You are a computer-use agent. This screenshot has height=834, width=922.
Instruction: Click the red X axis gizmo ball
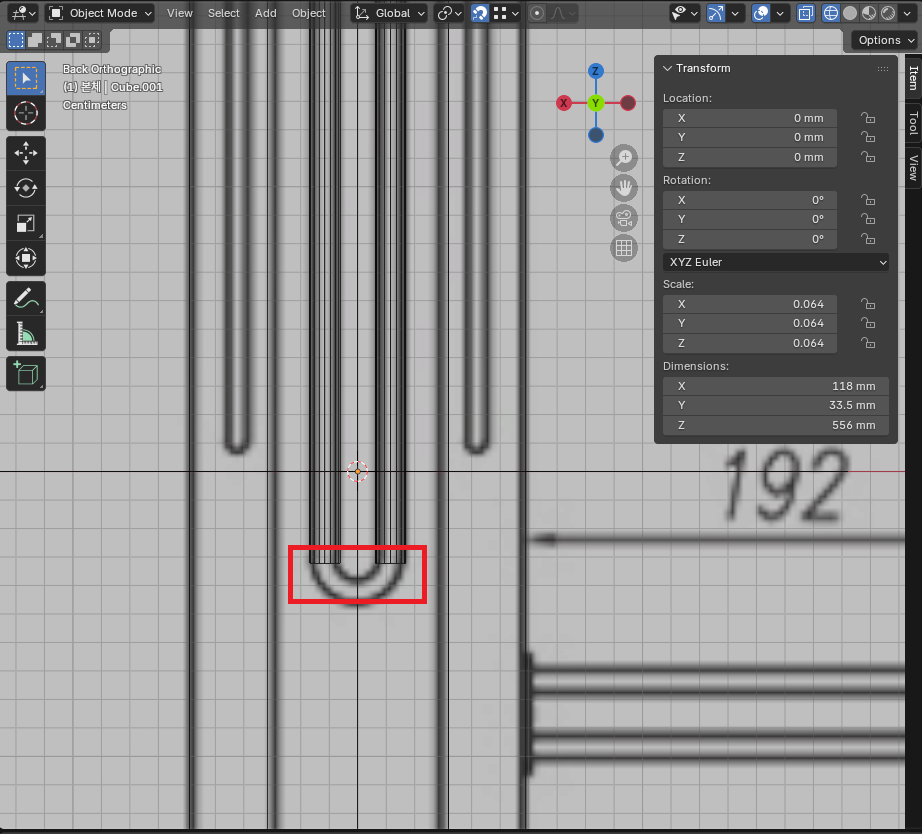(x=564, y=104)
